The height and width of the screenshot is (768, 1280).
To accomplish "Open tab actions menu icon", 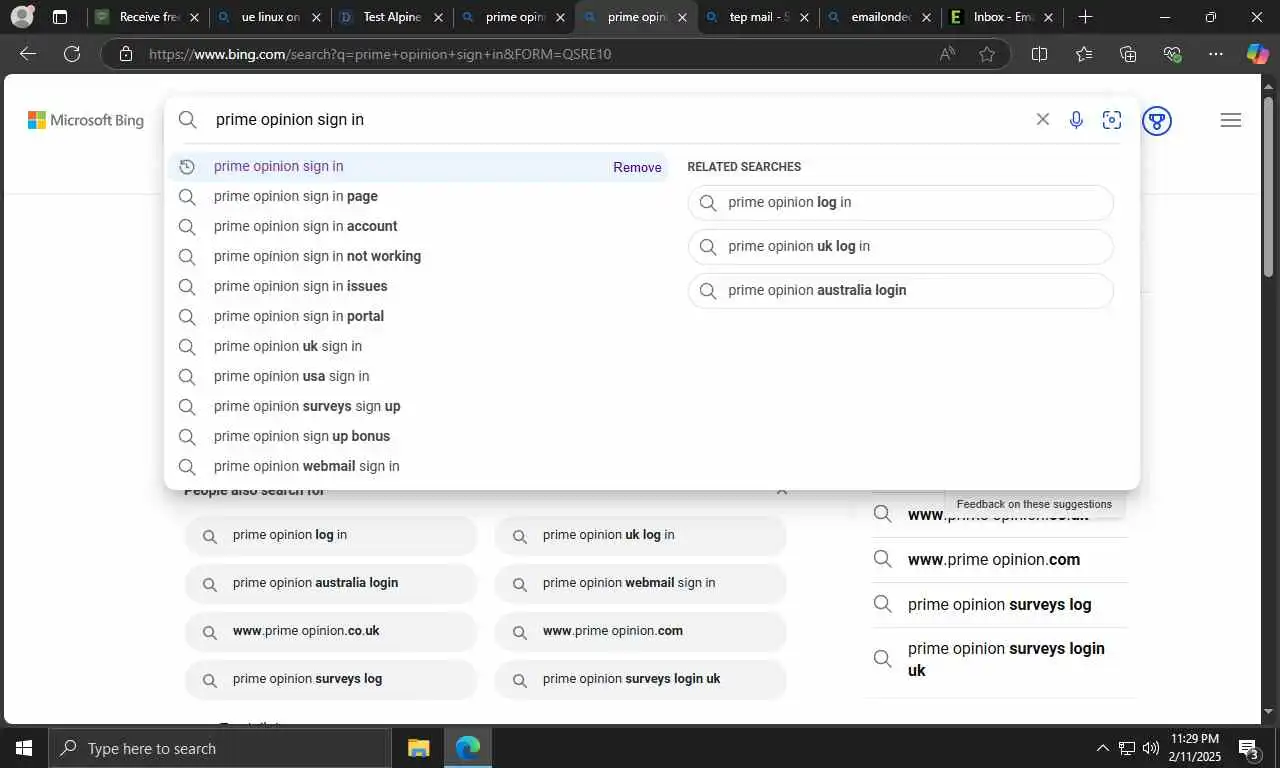I will click(60, 17).
